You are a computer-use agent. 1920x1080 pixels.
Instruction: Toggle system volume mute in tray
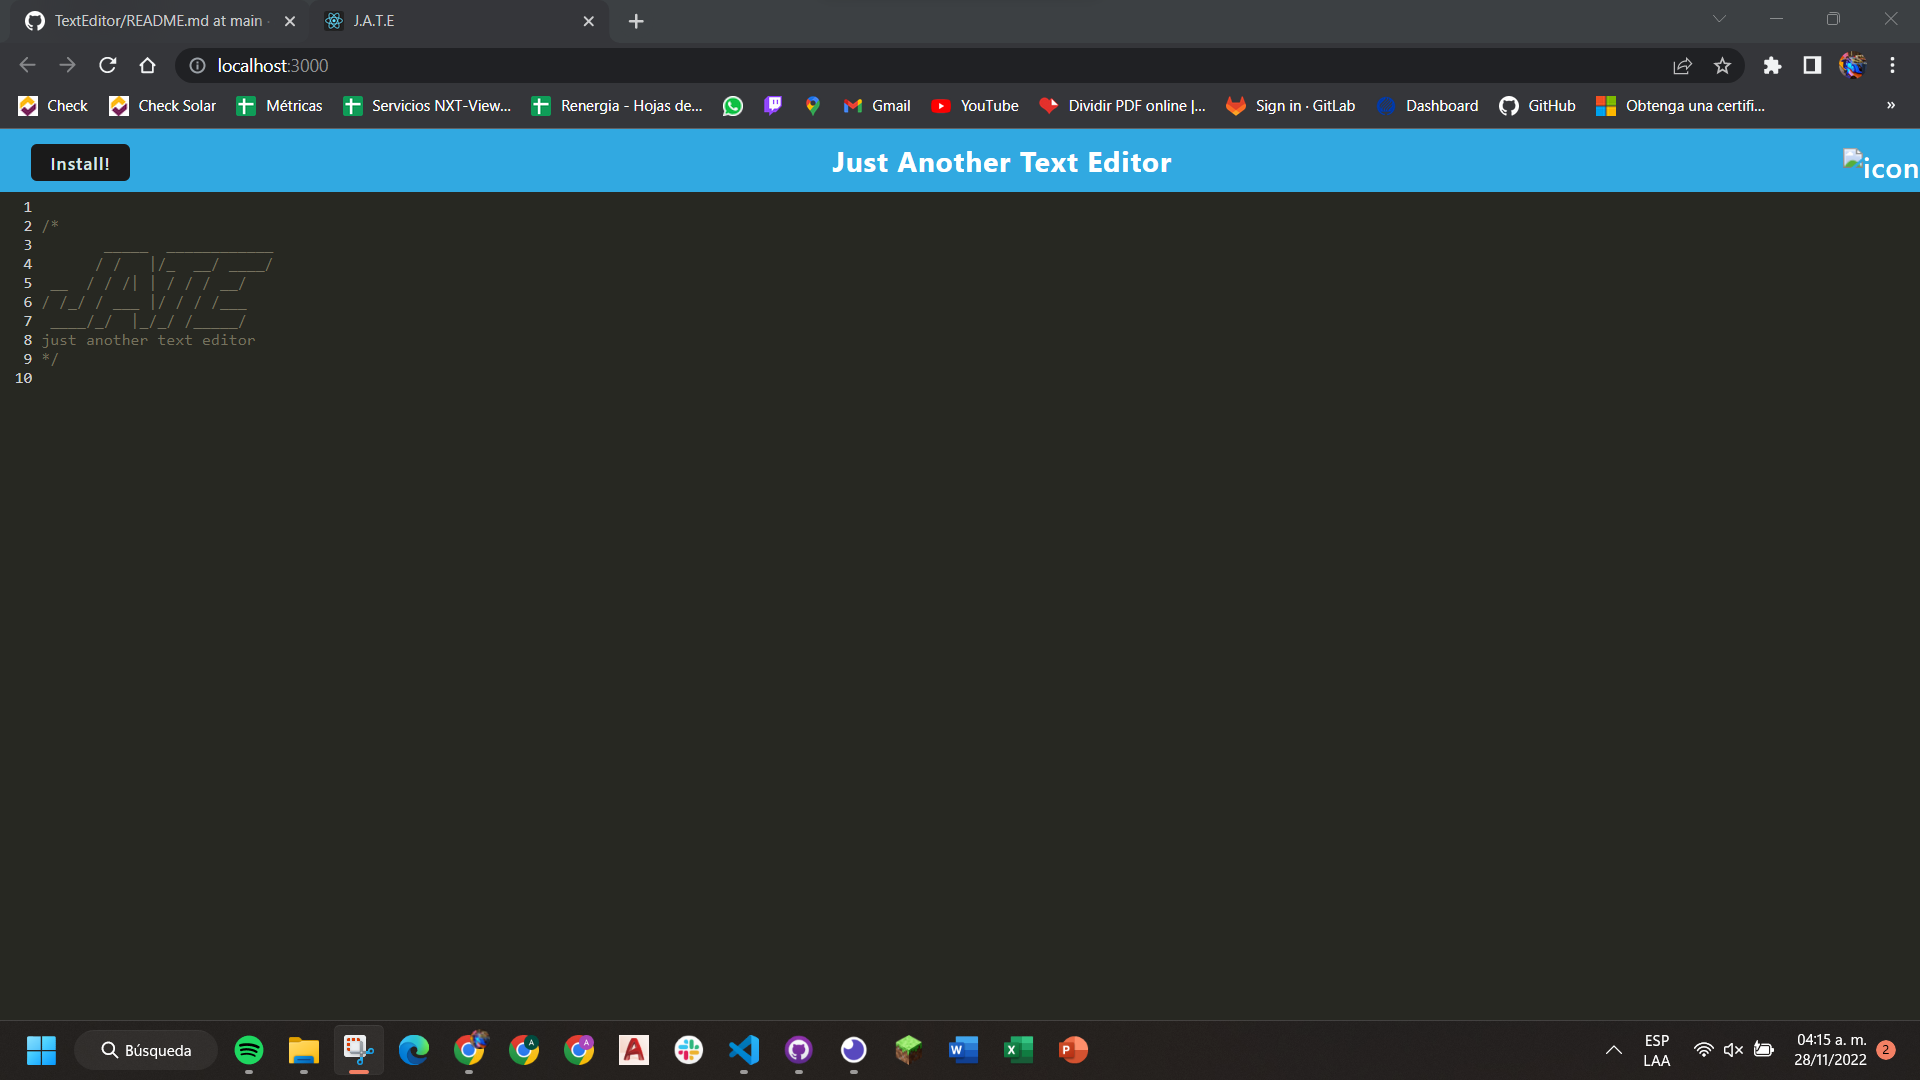[1733, 1050]
